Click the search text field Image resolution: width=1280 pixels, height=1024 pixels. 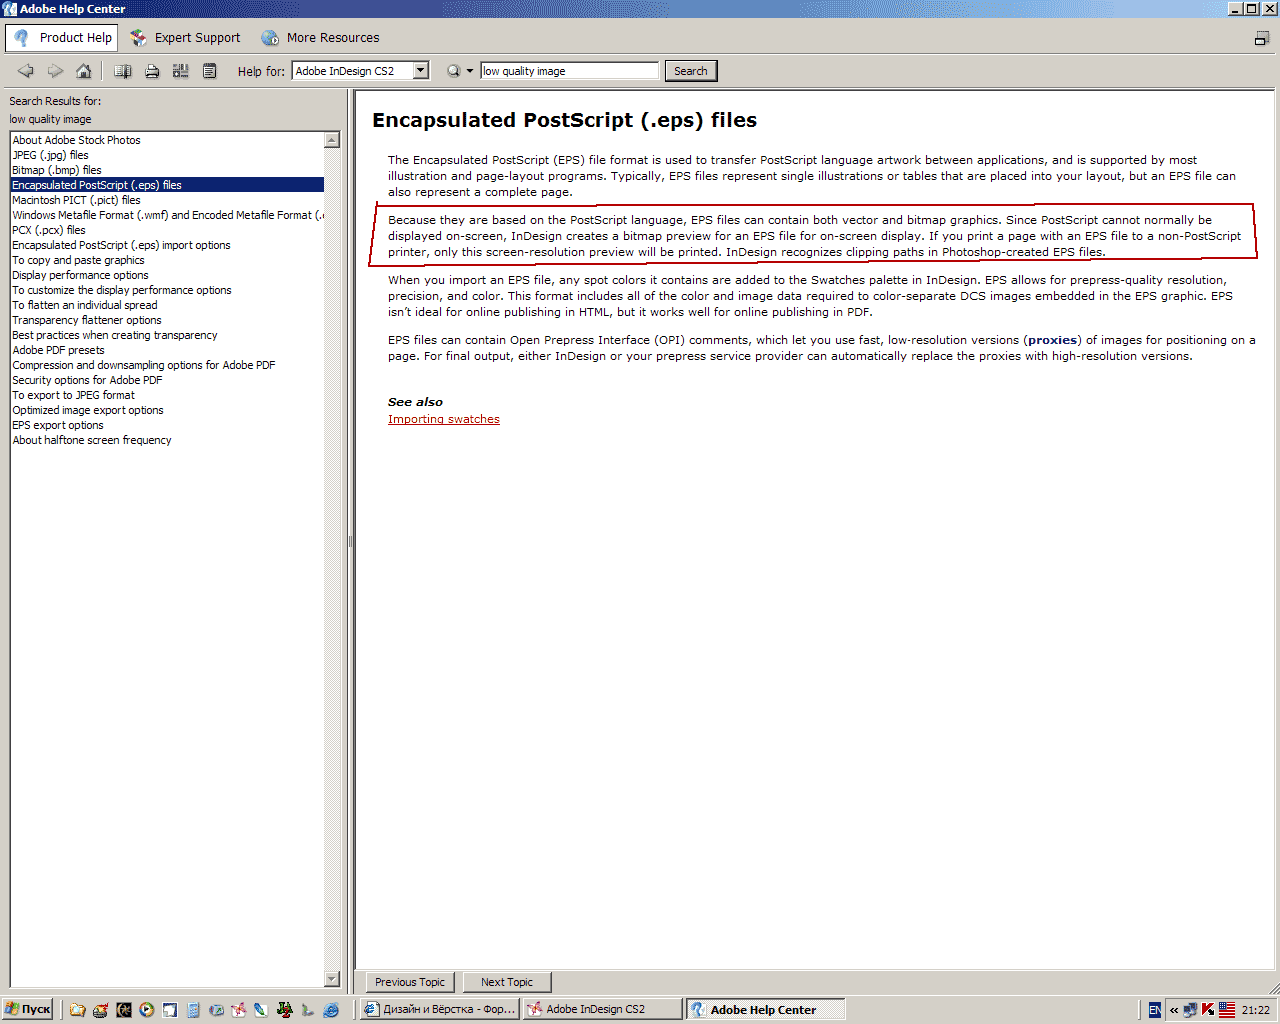(x=570, y=71)
